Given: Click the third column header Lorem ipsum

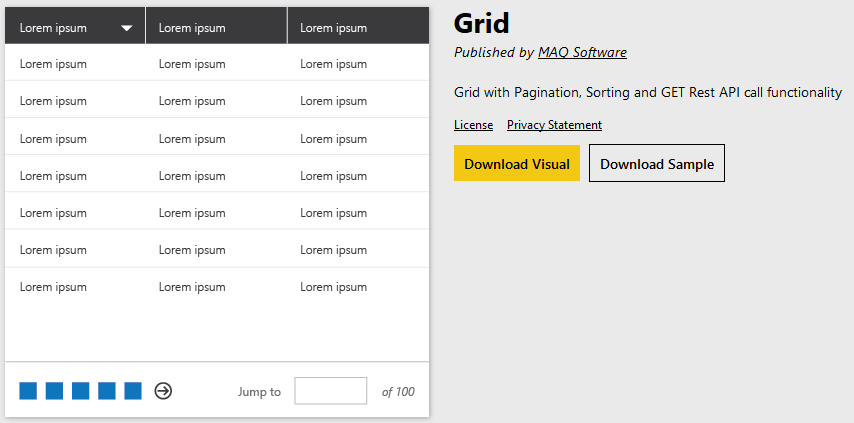Looking at the screenshot, I should pos(334,28).
